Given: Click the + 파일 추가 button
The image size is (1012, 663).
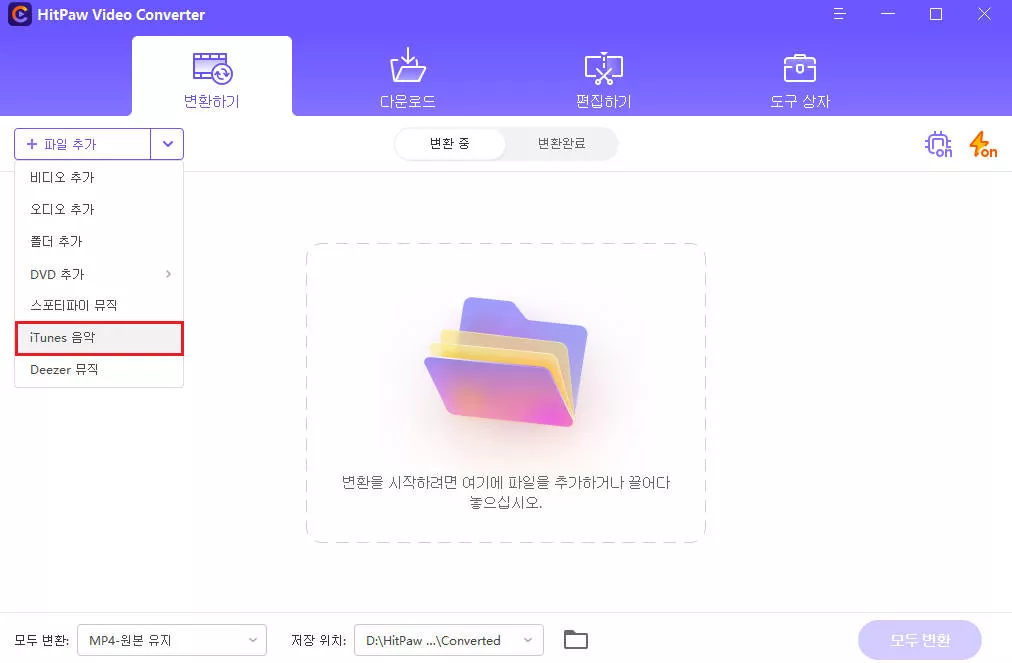Looking at the screenshot, I should click(83, 144).
